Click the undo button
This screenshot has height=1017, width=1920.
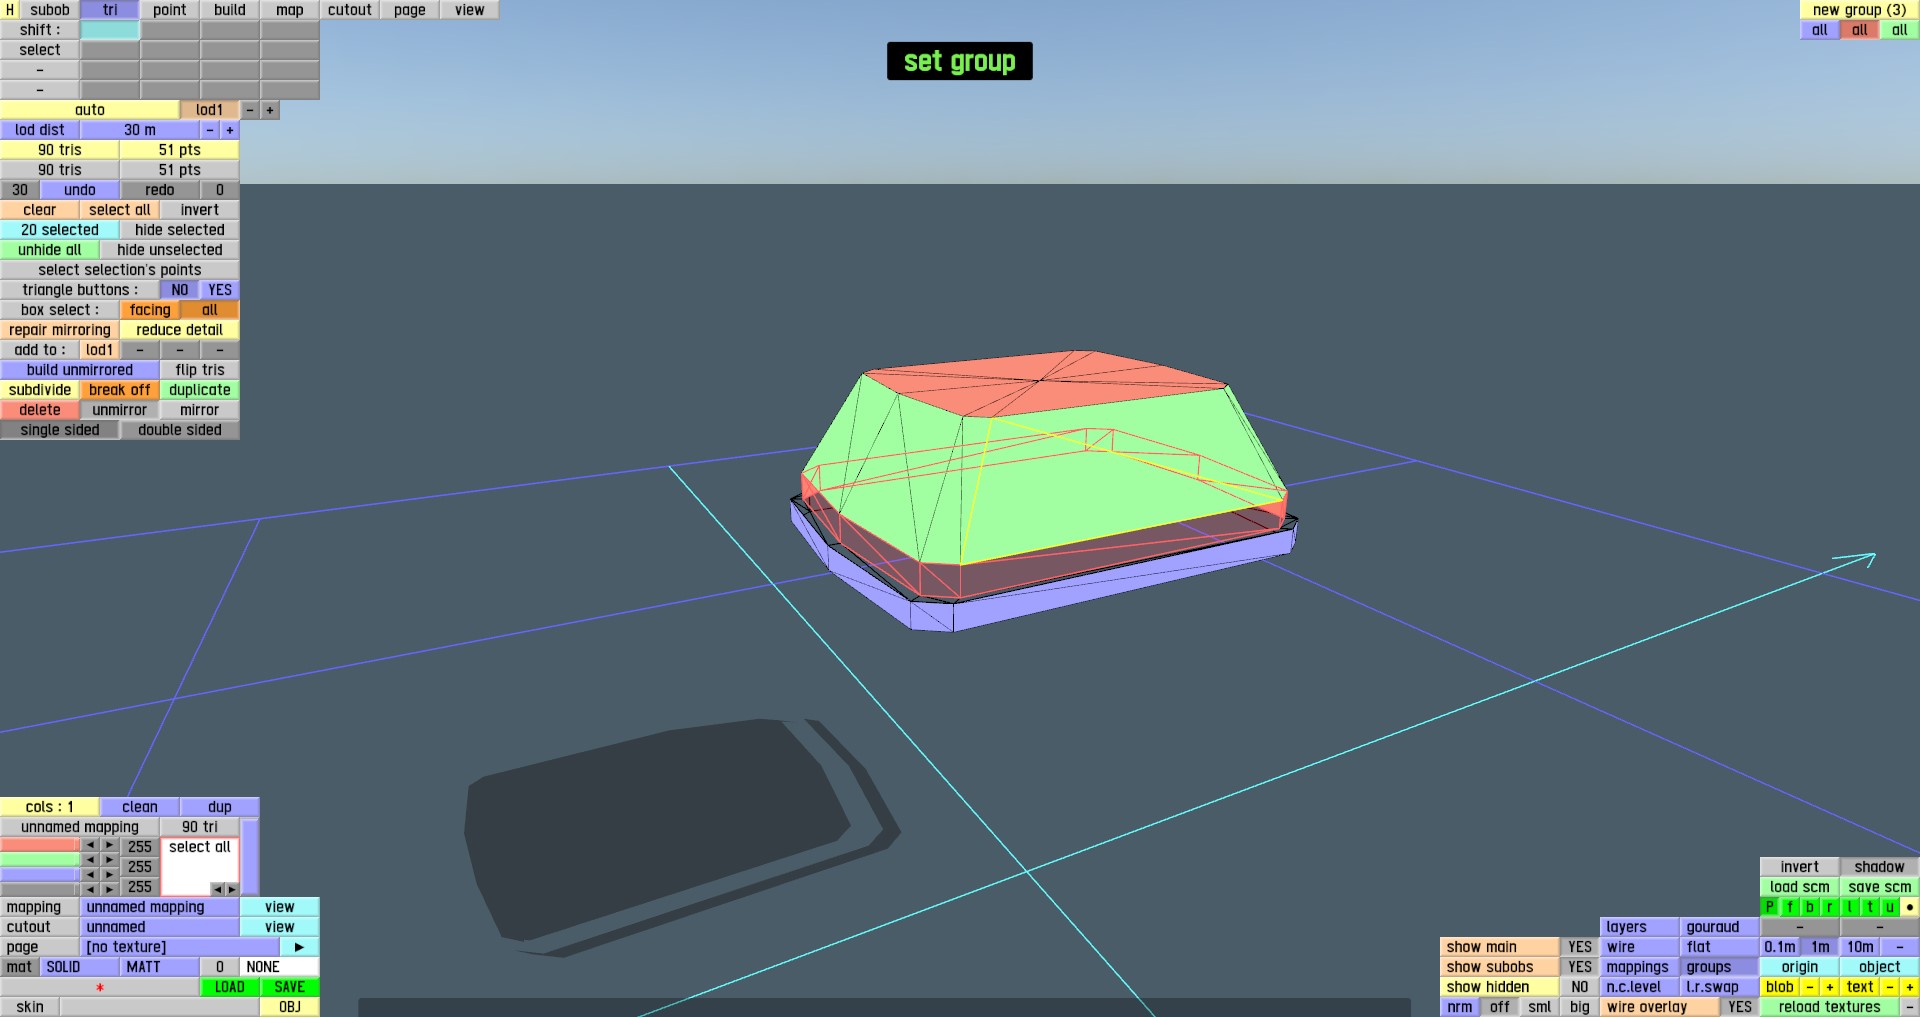point(80,190)
